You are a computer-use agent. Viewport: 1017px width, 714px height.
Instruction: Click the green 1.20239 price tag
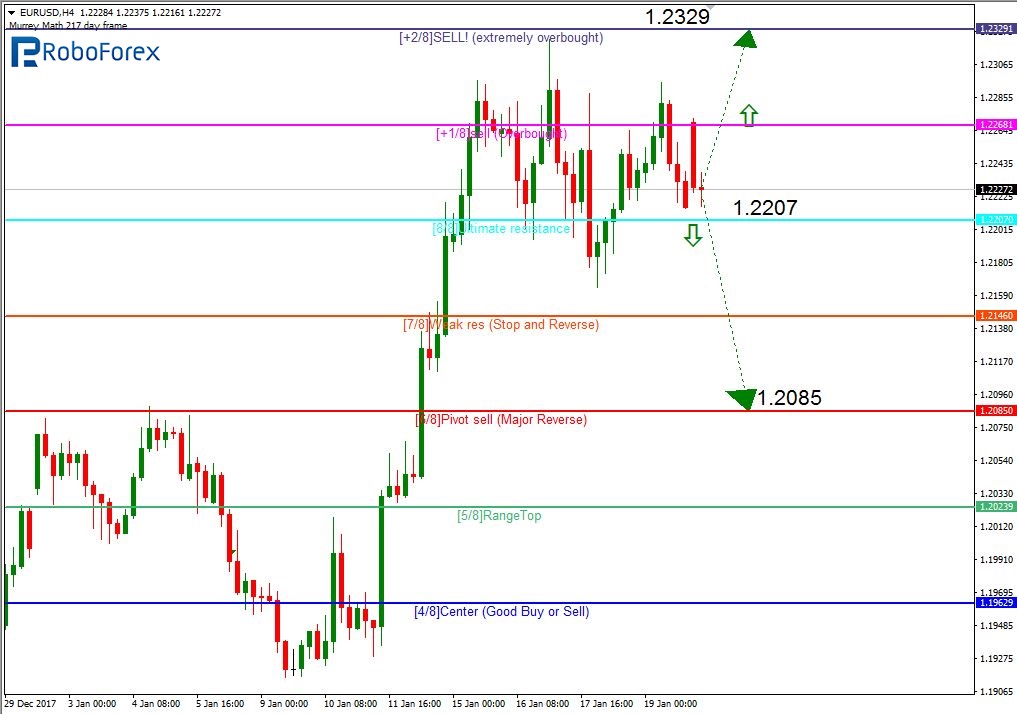996,506
